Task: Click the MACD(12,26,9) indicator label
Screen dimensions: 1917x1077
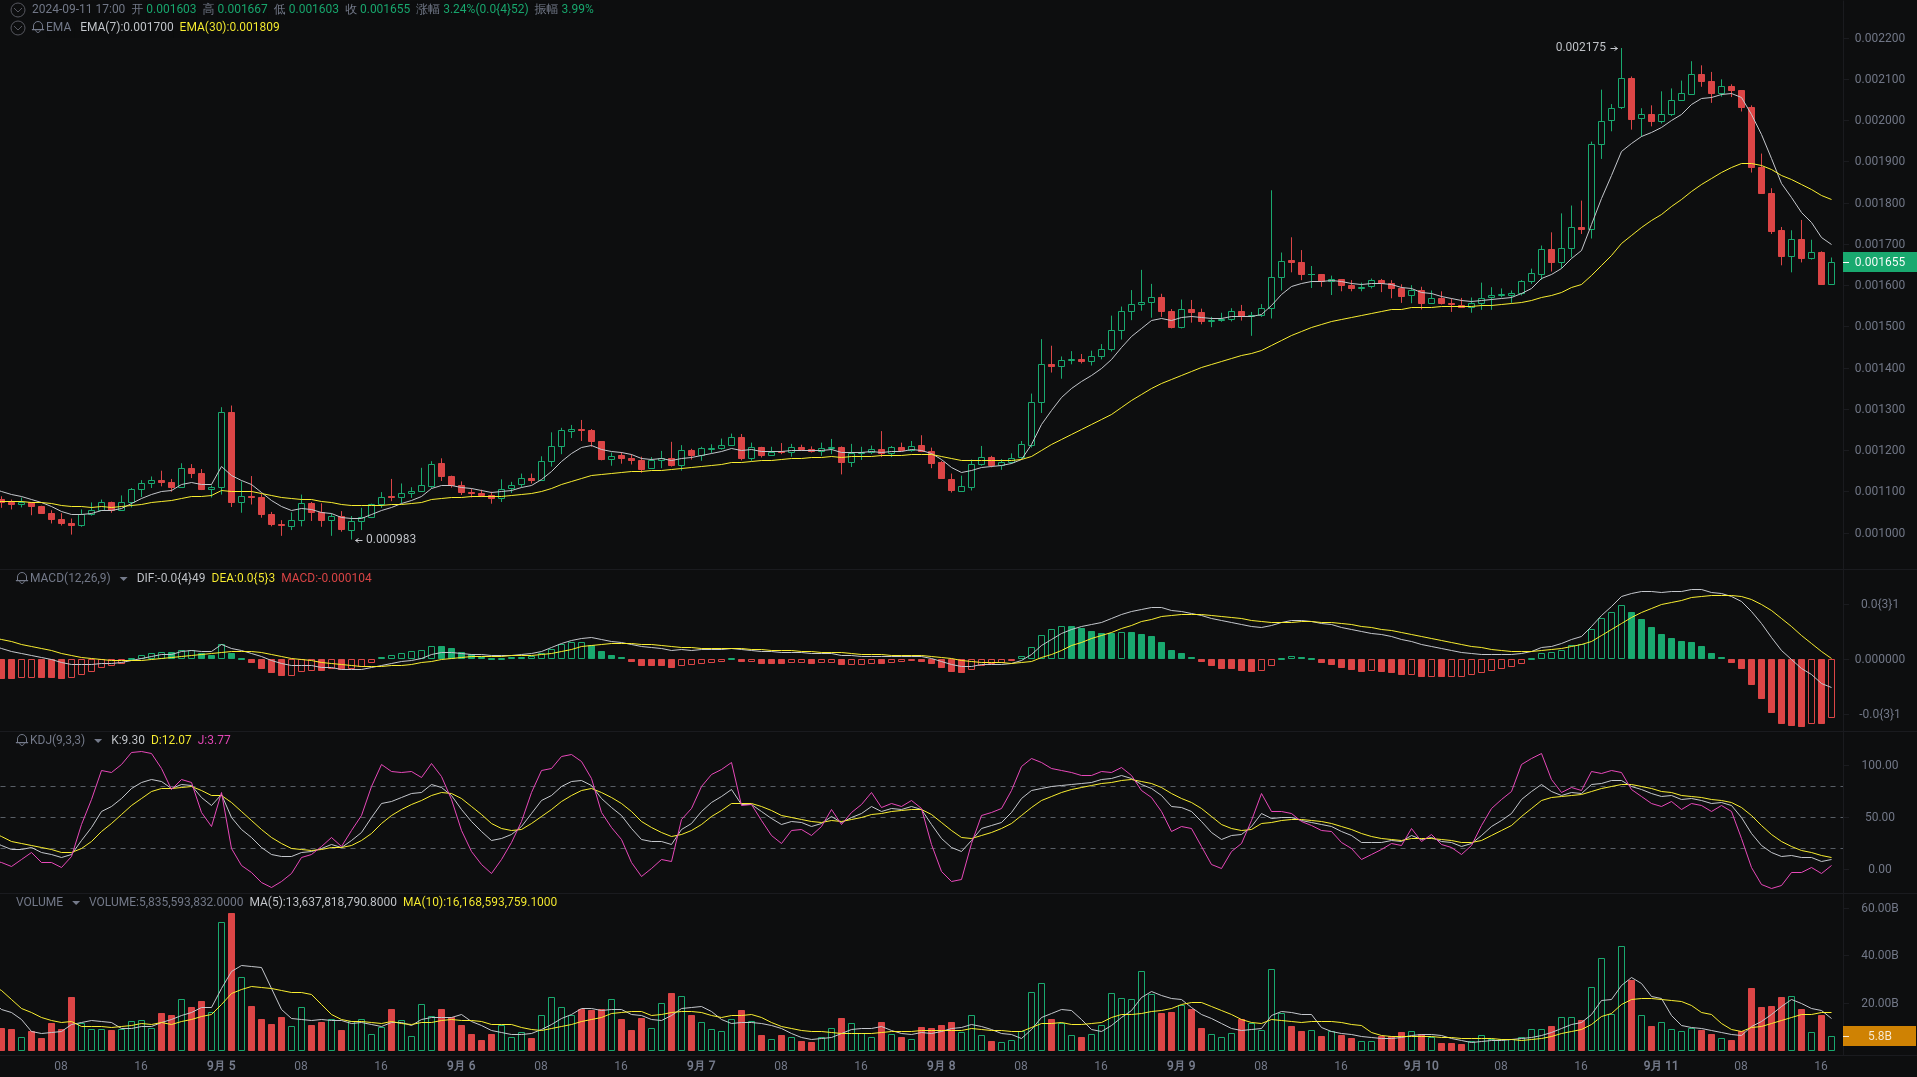Action: [70, 578]
